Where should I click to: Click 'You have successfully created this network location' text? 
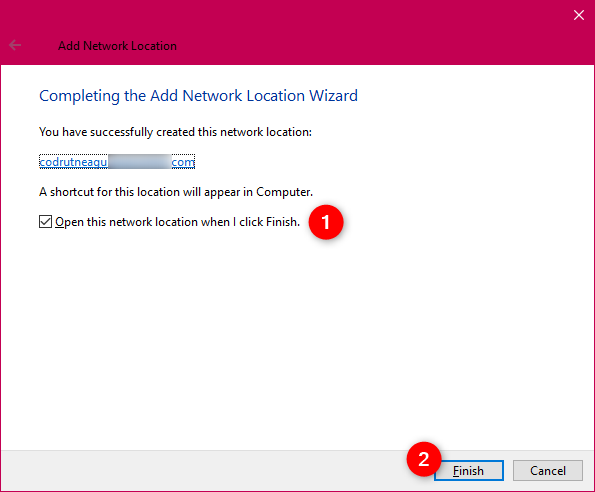[175, 132]
